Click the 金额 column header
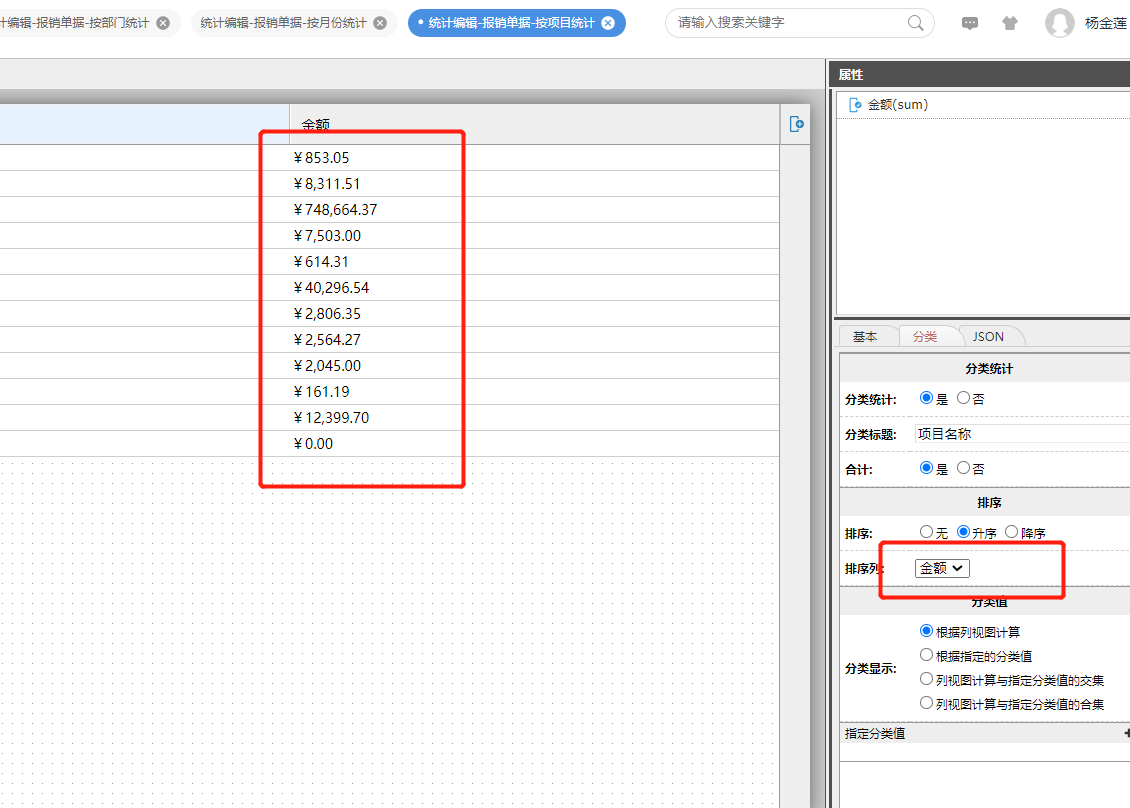Screen dimensions: 1130x808 click(x=534, y=124)
